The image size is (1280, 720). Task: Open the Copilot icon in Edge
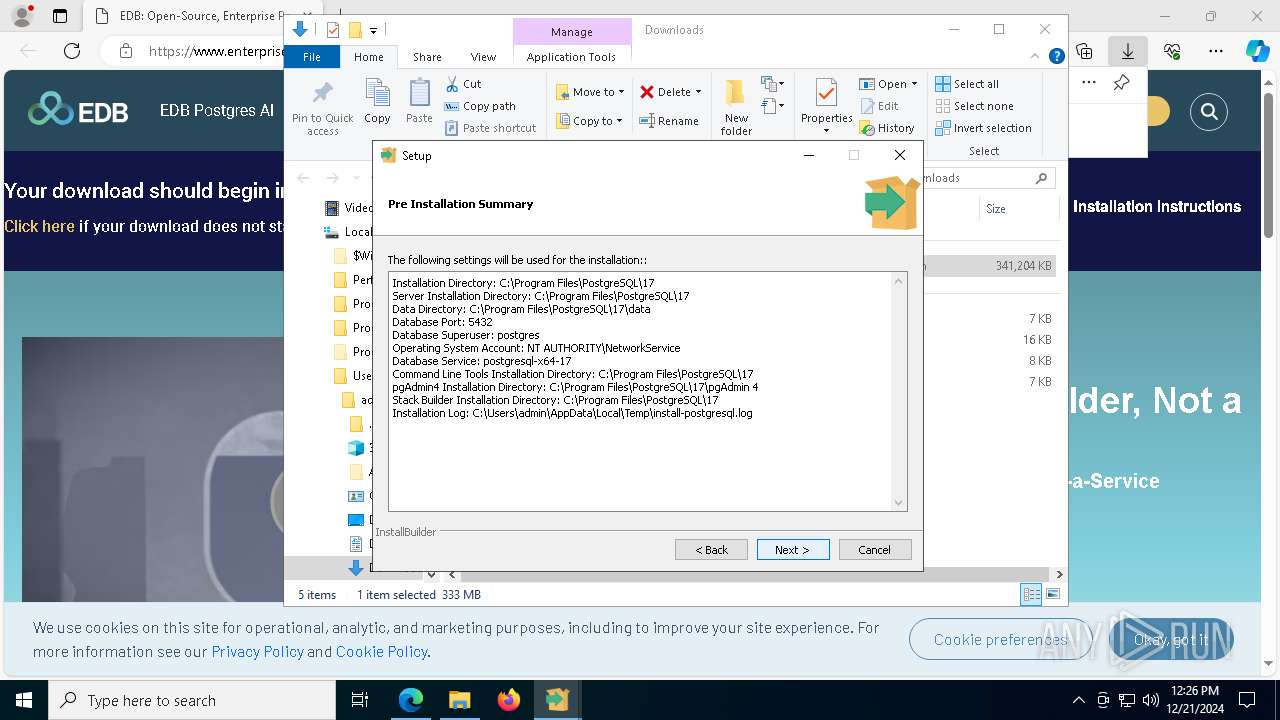[1257, 51]
